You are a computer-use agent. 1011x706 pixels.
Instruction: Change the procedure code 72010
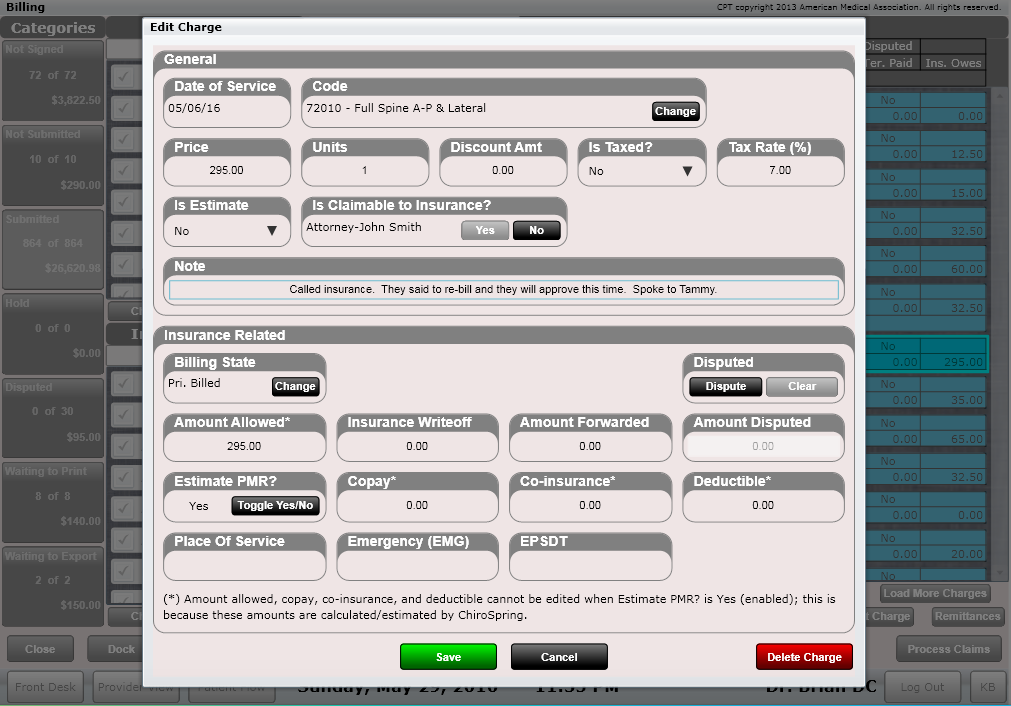(675, 111)
